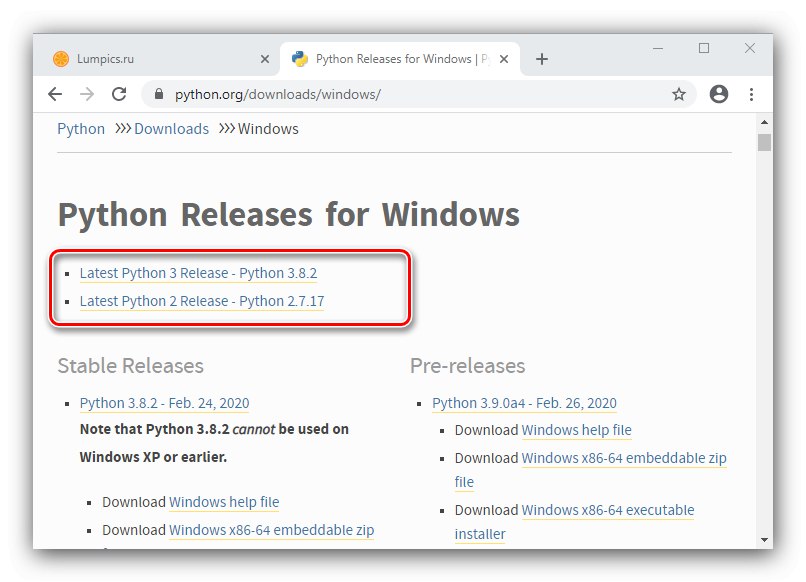
Task: Click the Pre-releases heading
Action: coord(468,366)
